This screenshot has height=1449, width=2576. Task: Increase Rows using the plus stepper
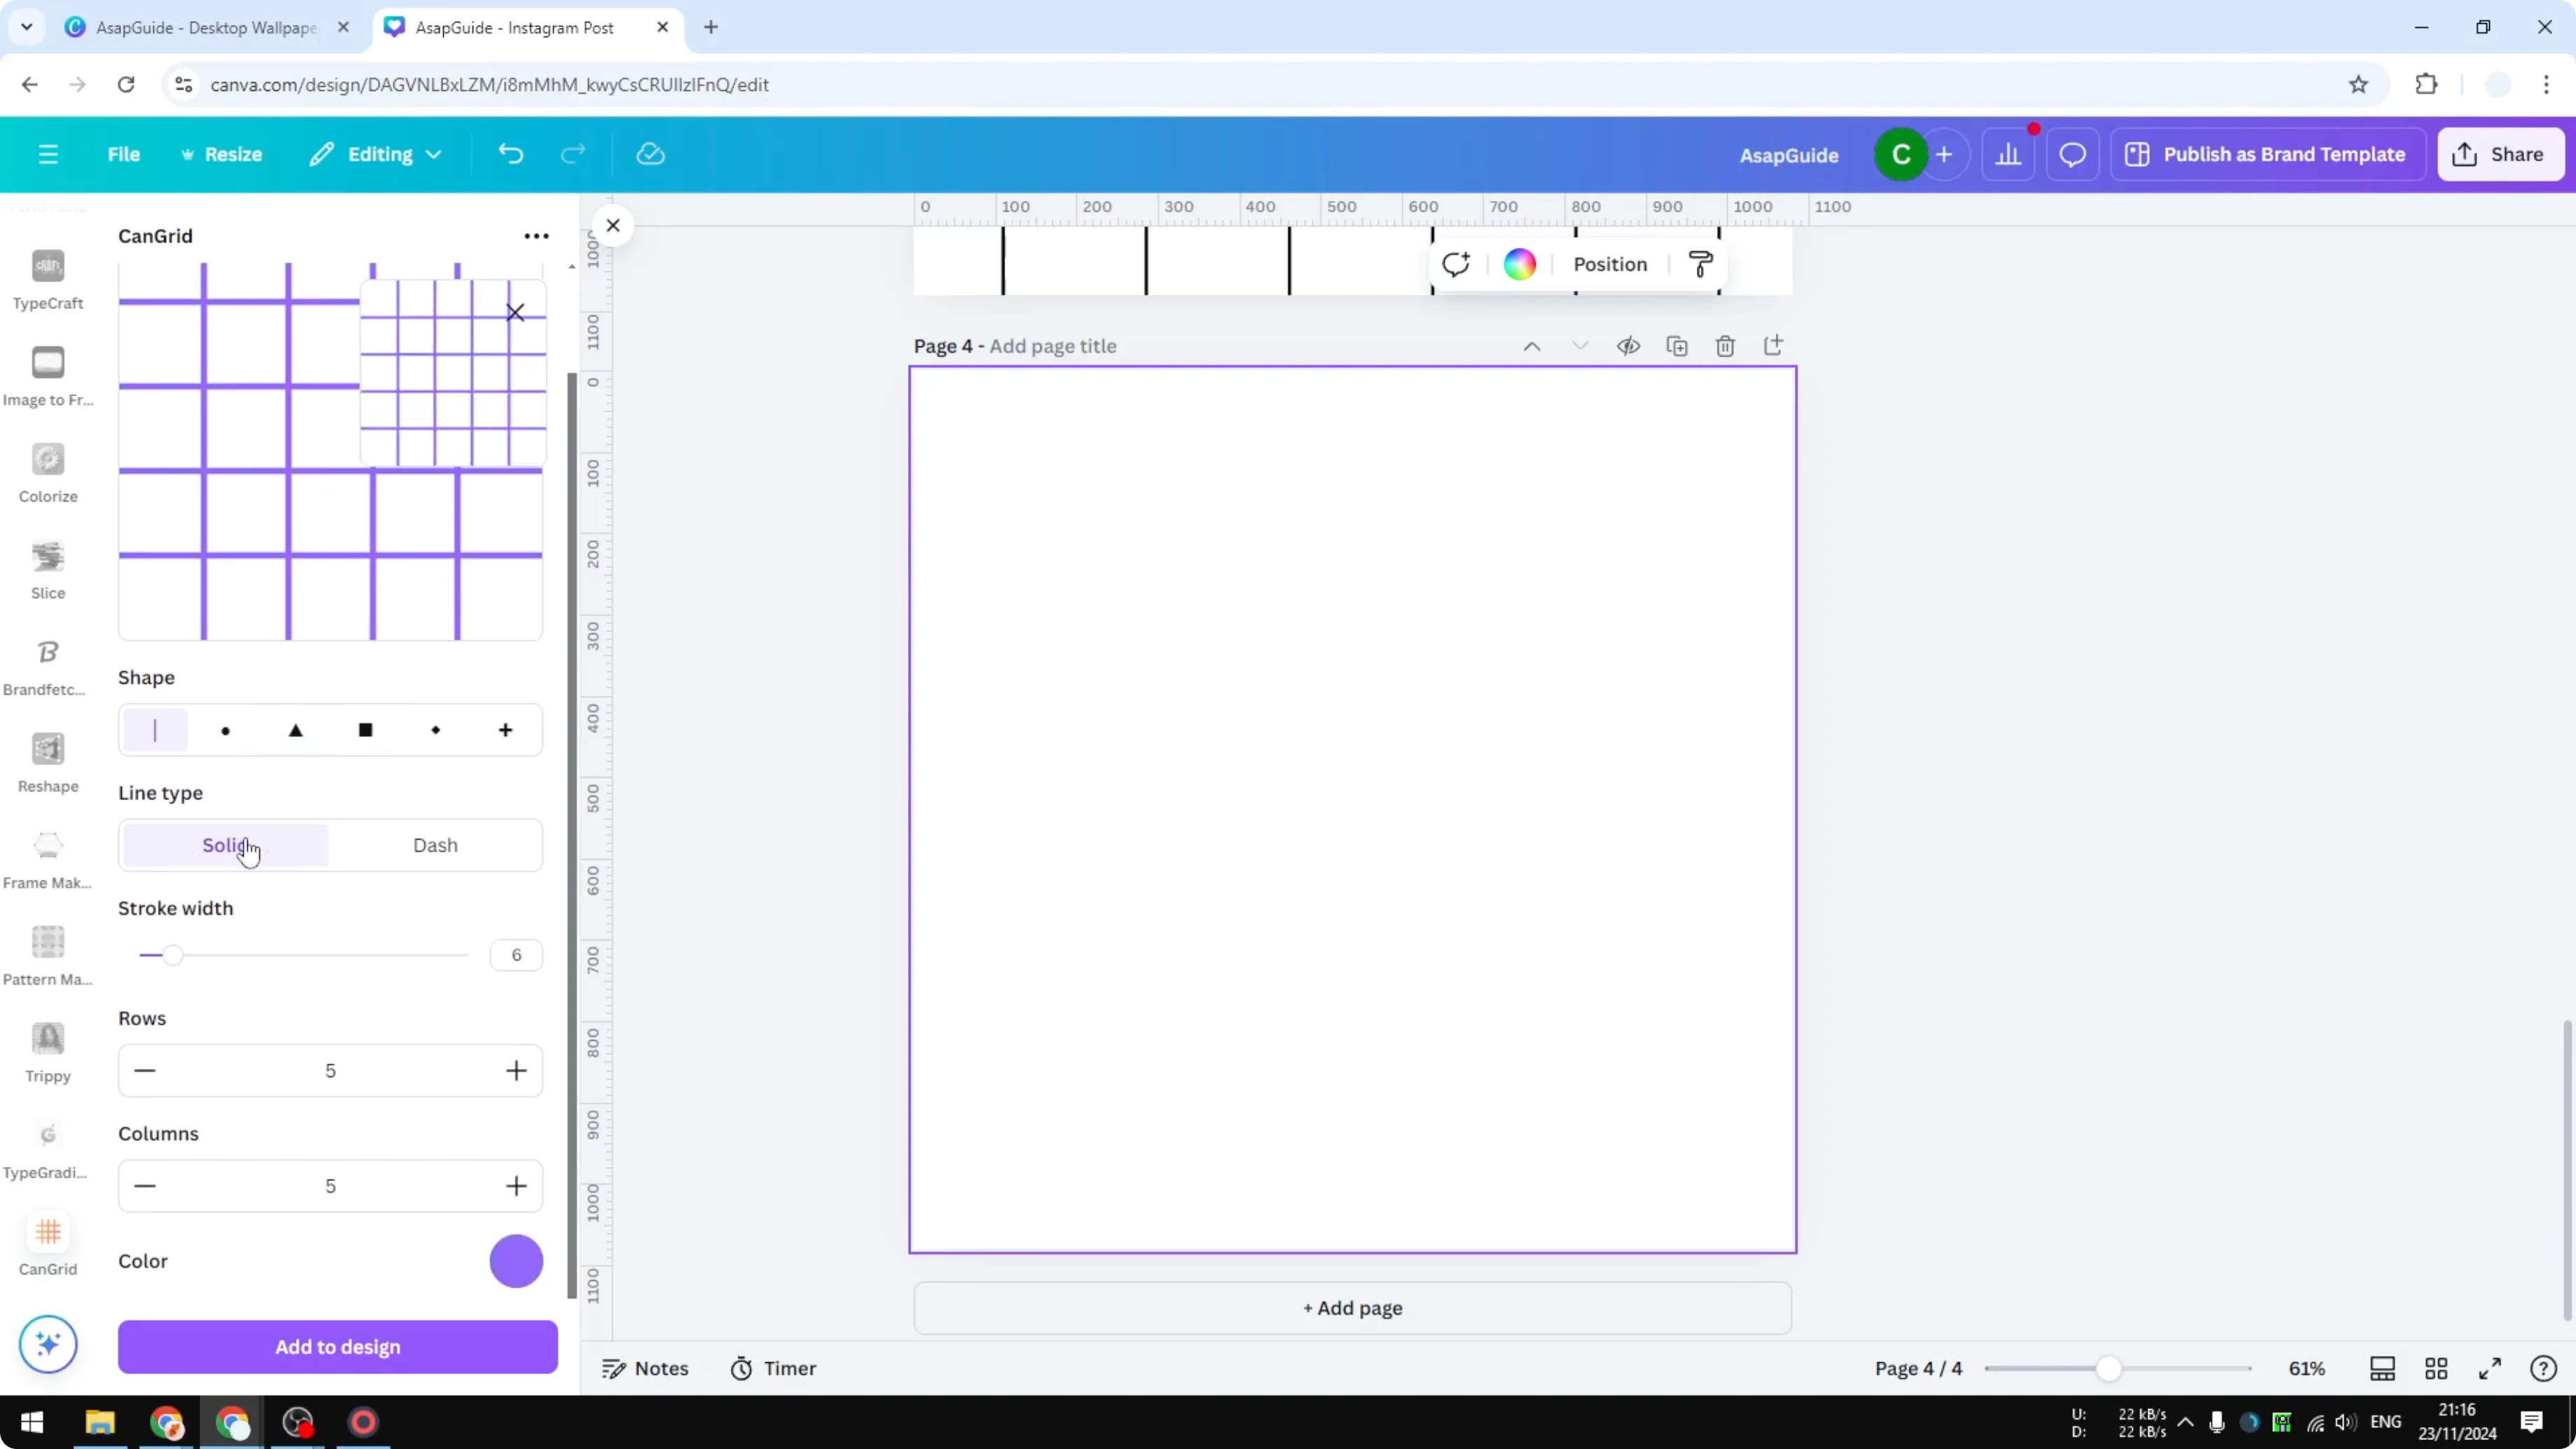pyautogui.click(x=517, y=1070)
